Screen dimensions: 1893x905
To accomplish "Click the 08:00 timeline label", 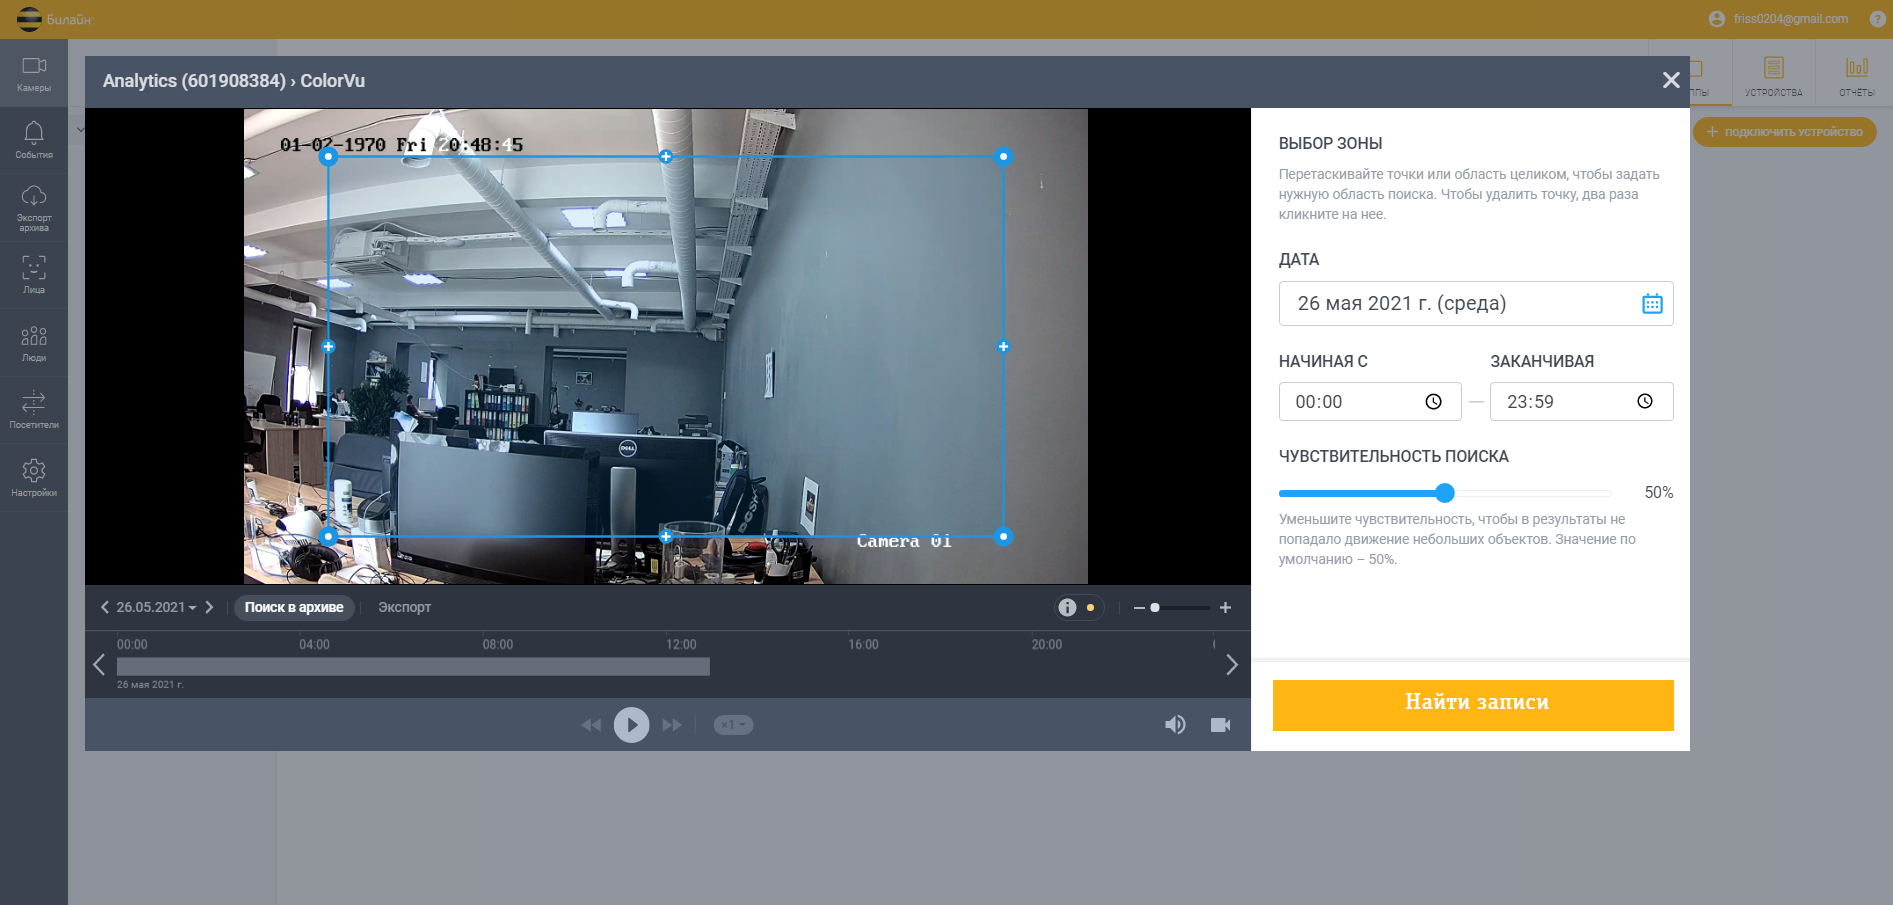I will 498,645.
